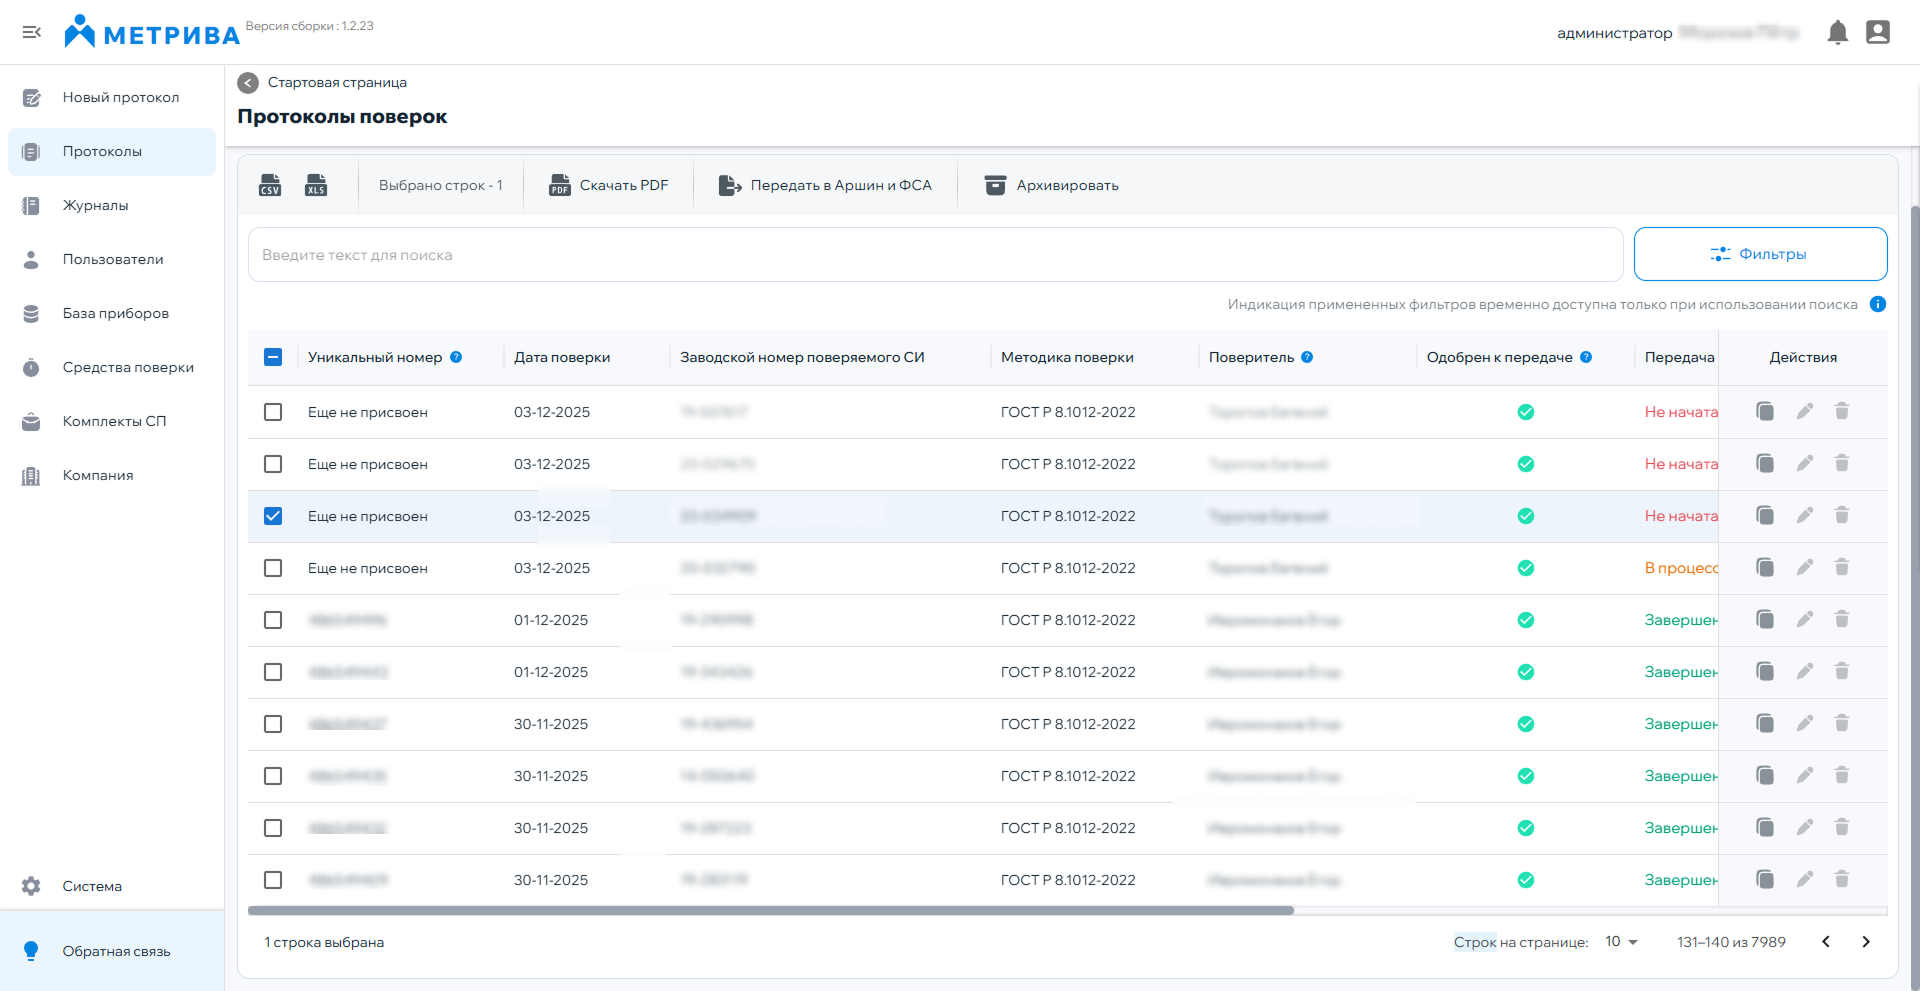Uncheck the selected third row checkbox
1920x991 pixels.
(x=273, y=516)
